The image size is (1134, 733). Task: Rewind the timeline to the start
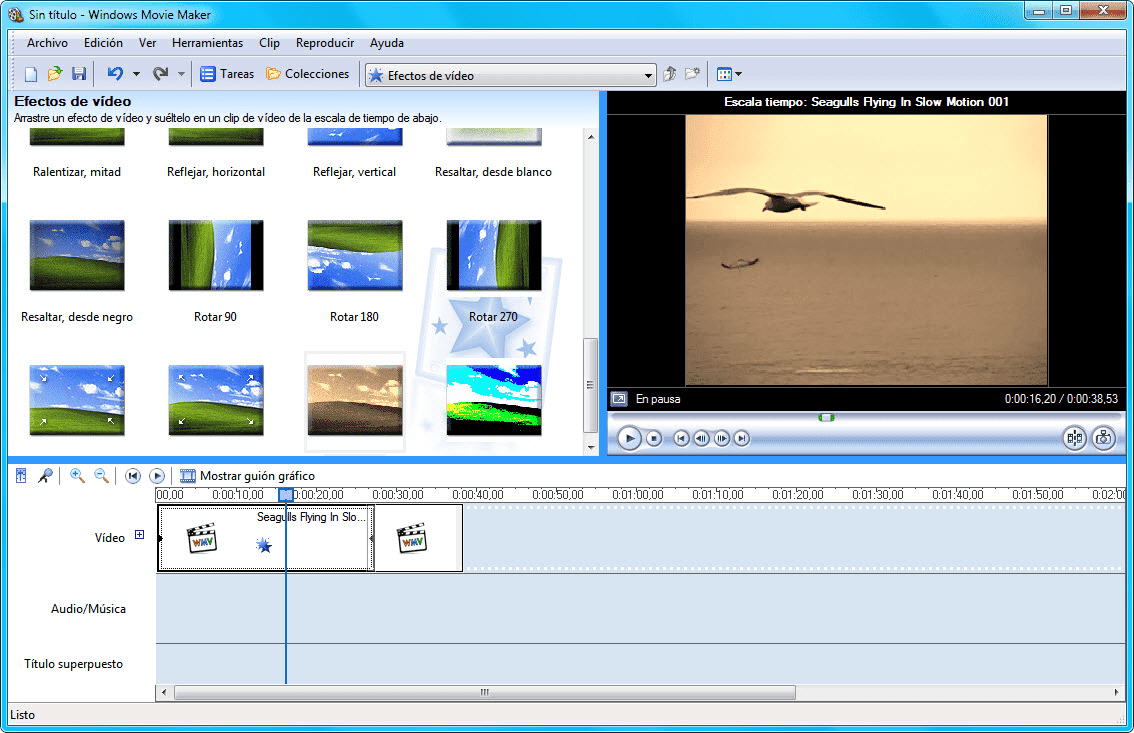[x=133, y=475]
